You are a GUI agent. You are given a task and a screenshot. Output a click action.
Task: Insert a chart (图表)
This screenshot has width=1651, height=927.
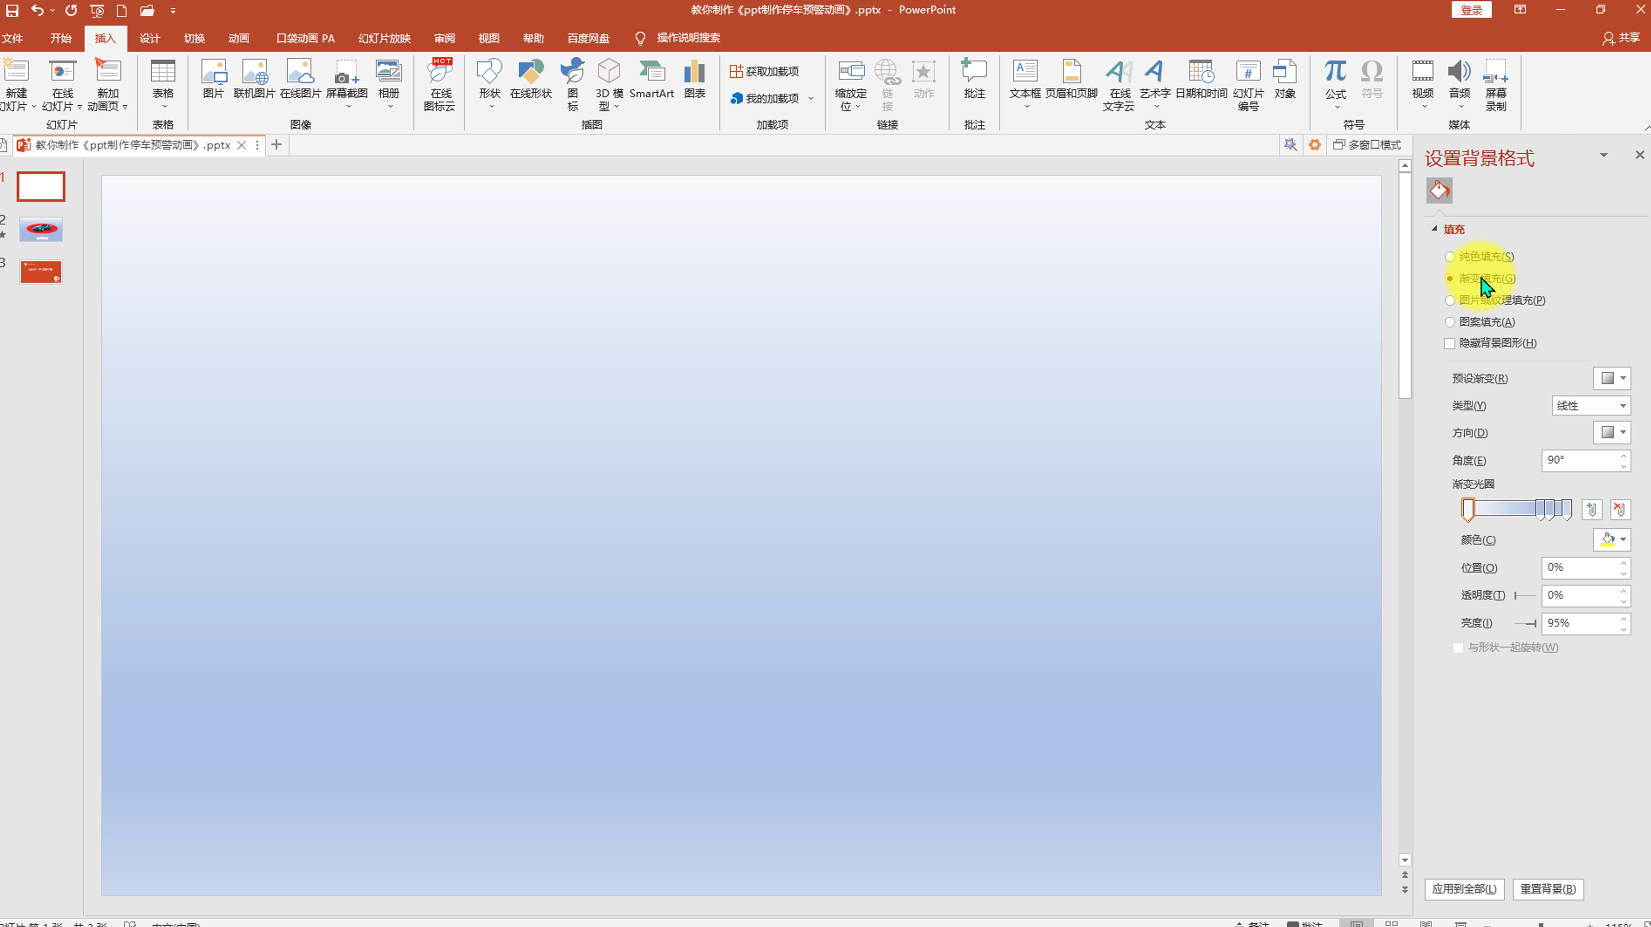tap(695, 79)
